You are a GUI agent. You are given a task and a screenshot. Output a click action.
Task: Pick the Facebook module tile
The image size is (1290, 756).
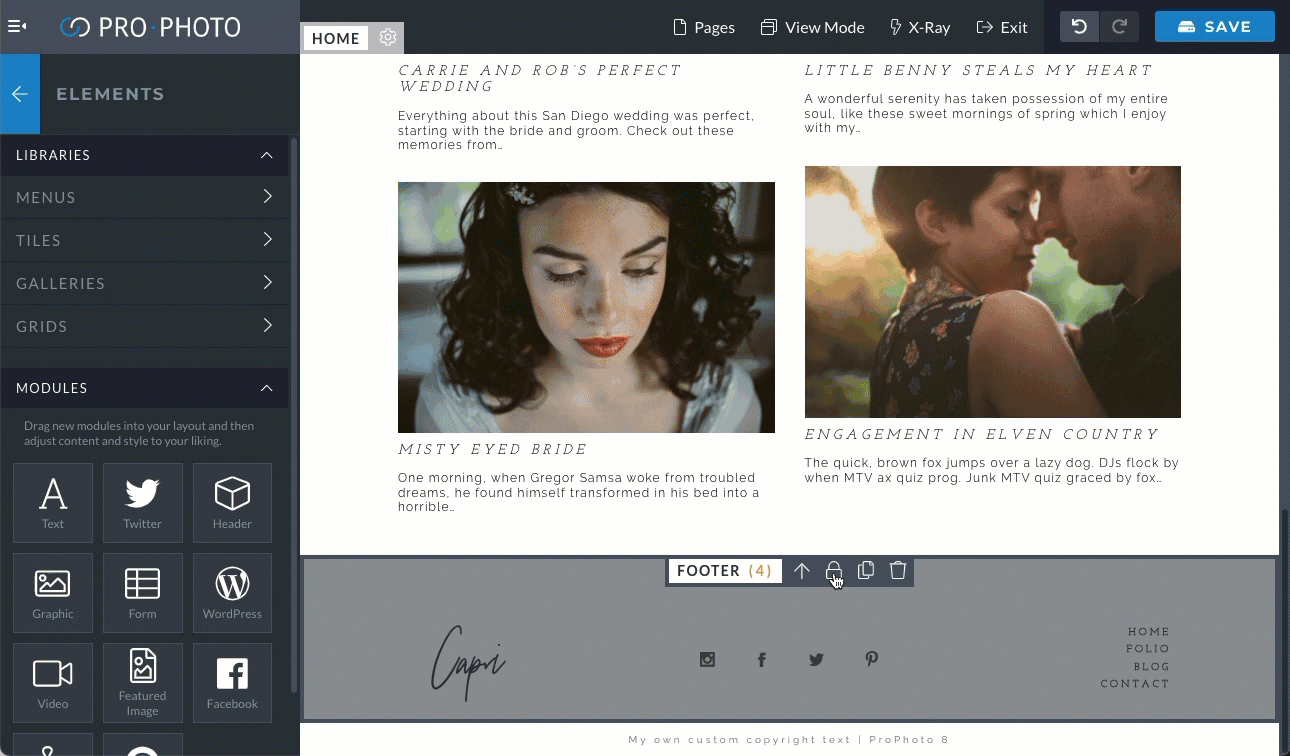232,682
